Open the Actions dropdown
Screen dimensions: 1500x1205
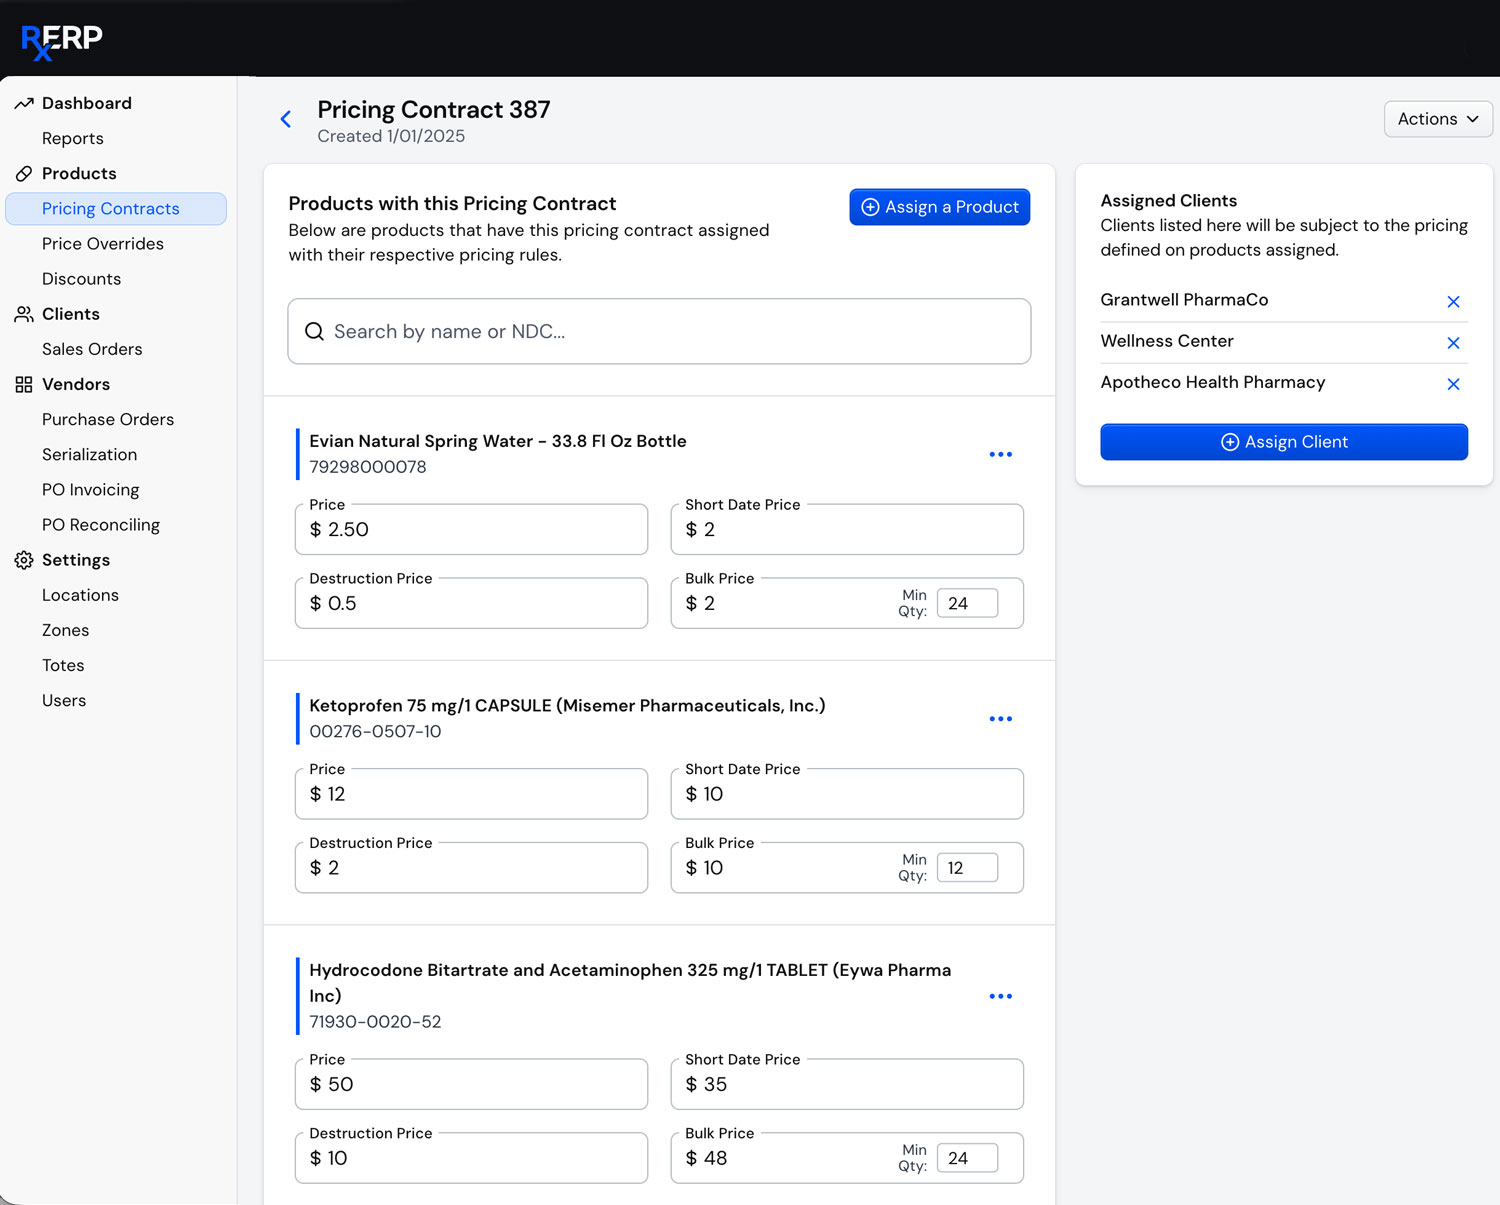click(x=1437, y=119)
